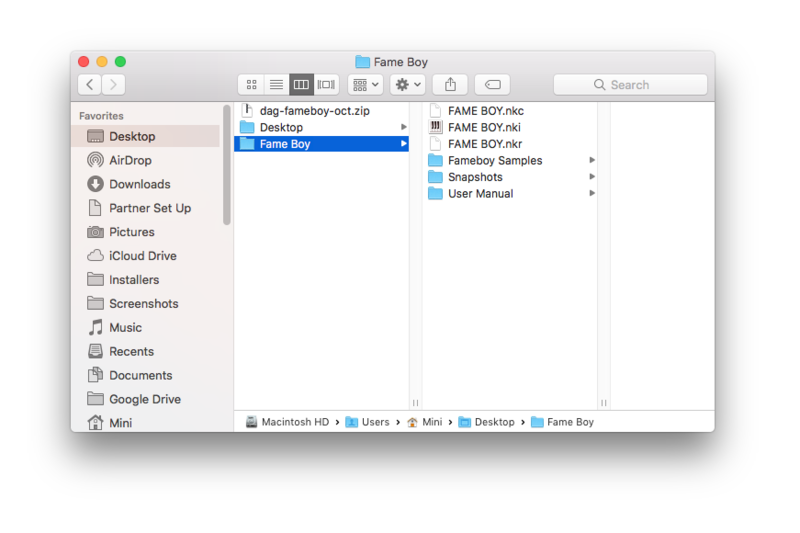Select the Fame Boy folder row
The image size is (800, 533).
[x=321, y=144]
